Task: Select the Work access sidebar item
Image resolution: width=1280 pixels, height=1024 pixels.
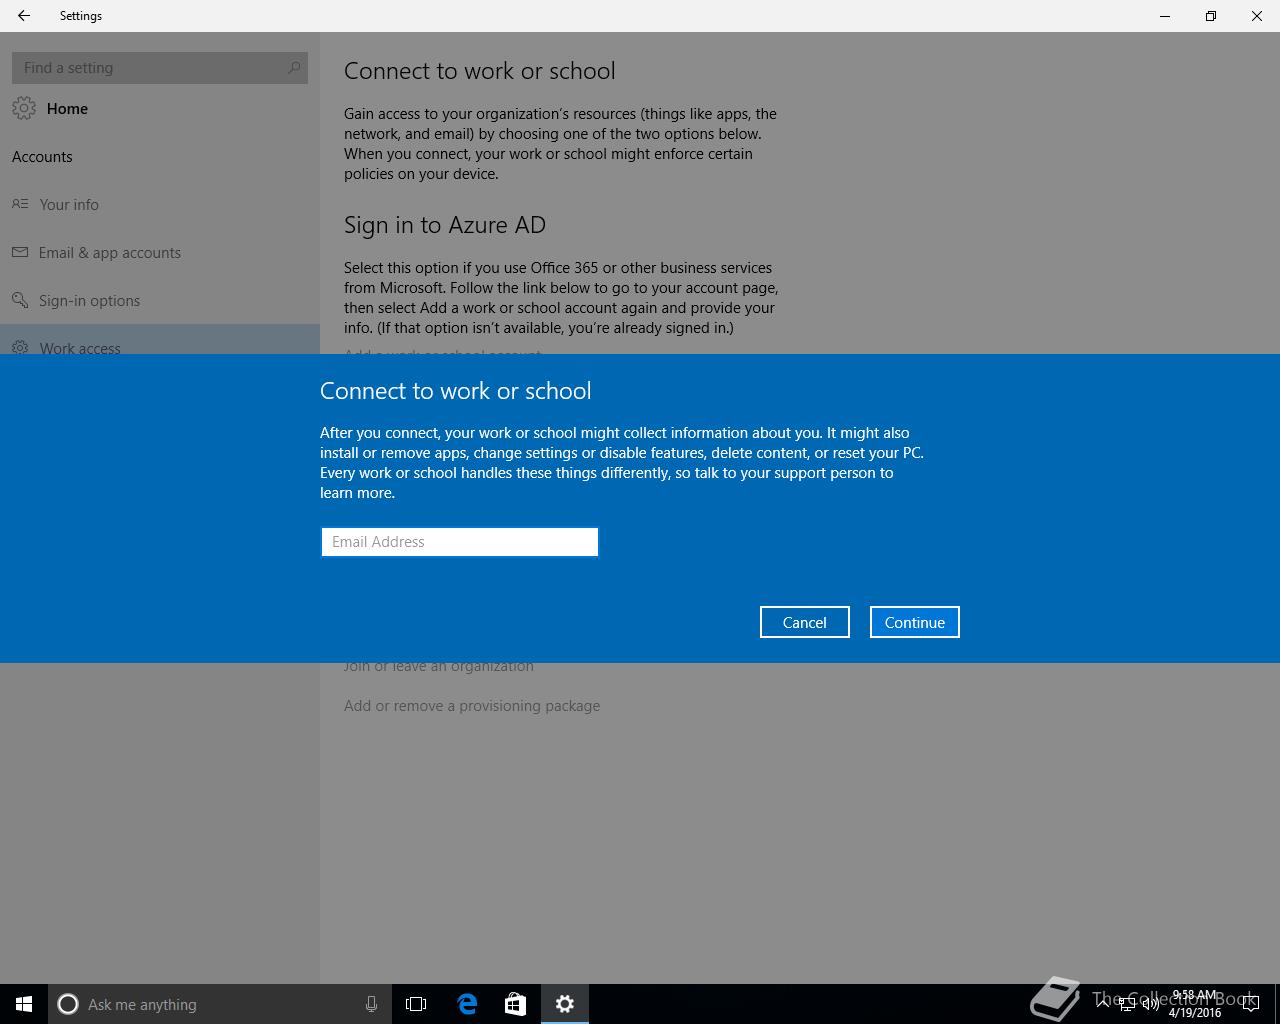Action: coord(160,340)
